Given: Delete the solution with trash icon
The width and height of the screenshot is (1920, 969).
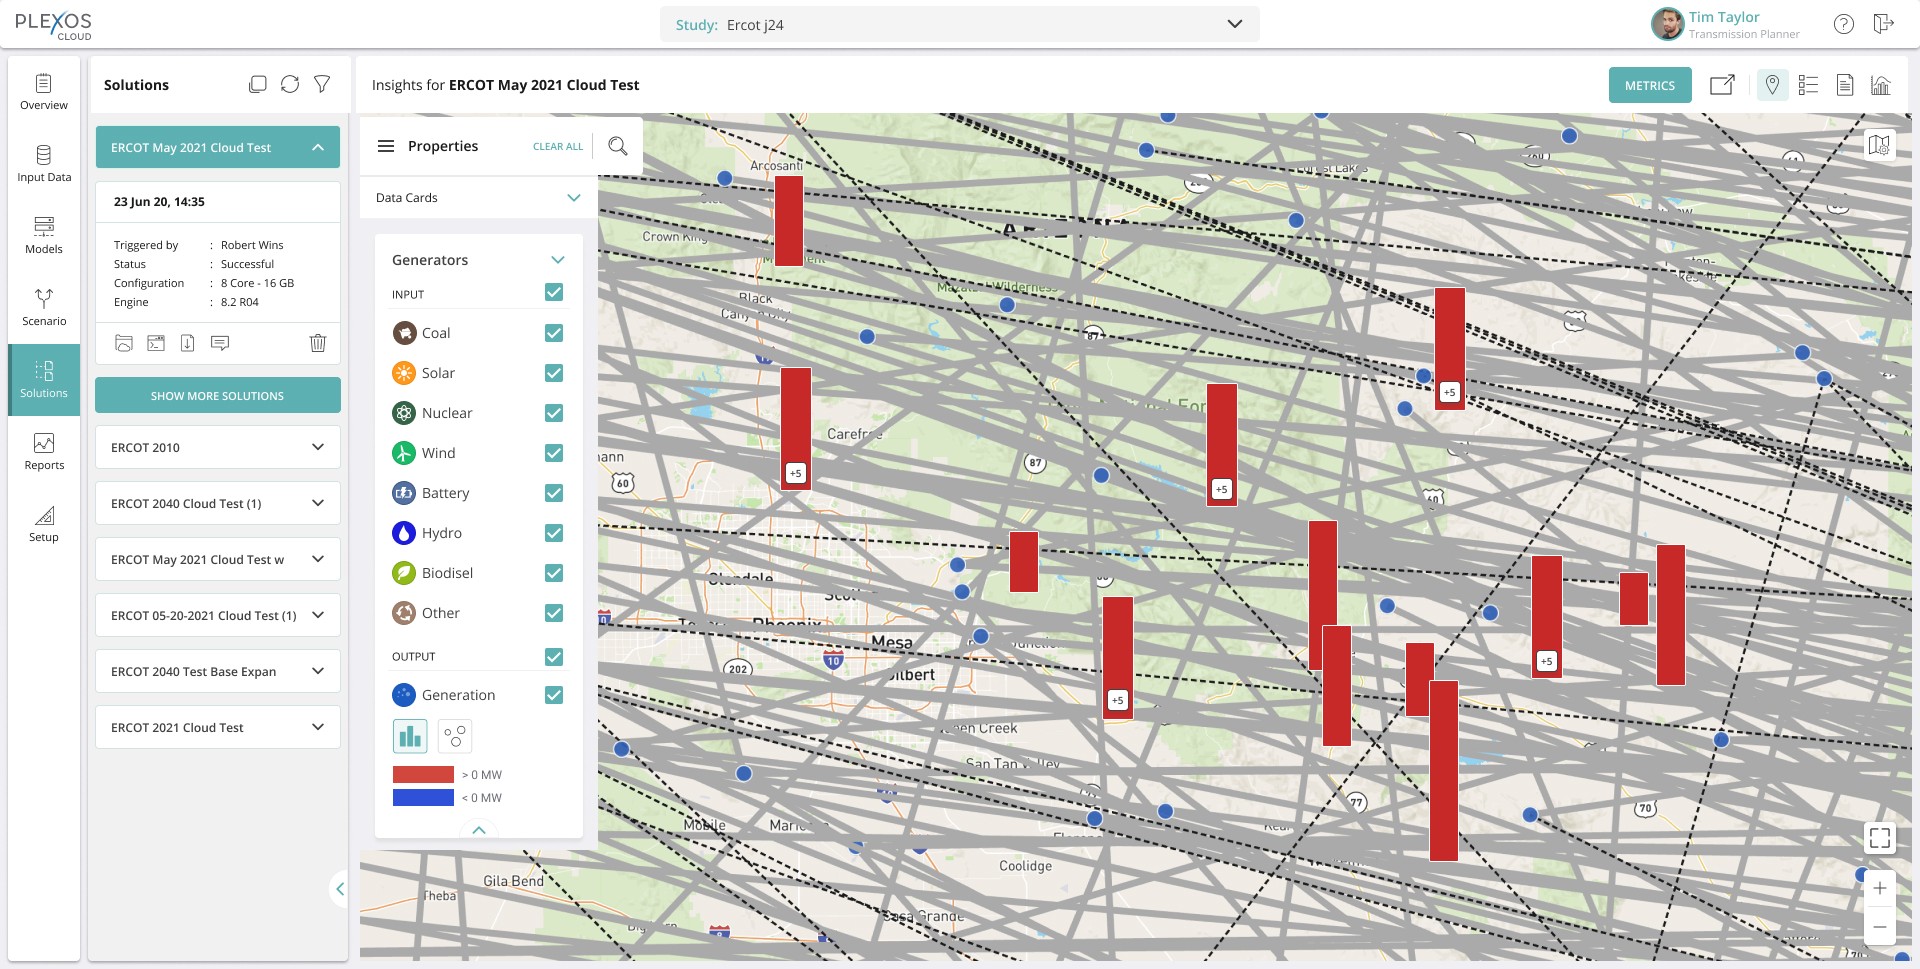Looking at the screenshot, I should 318,343.
